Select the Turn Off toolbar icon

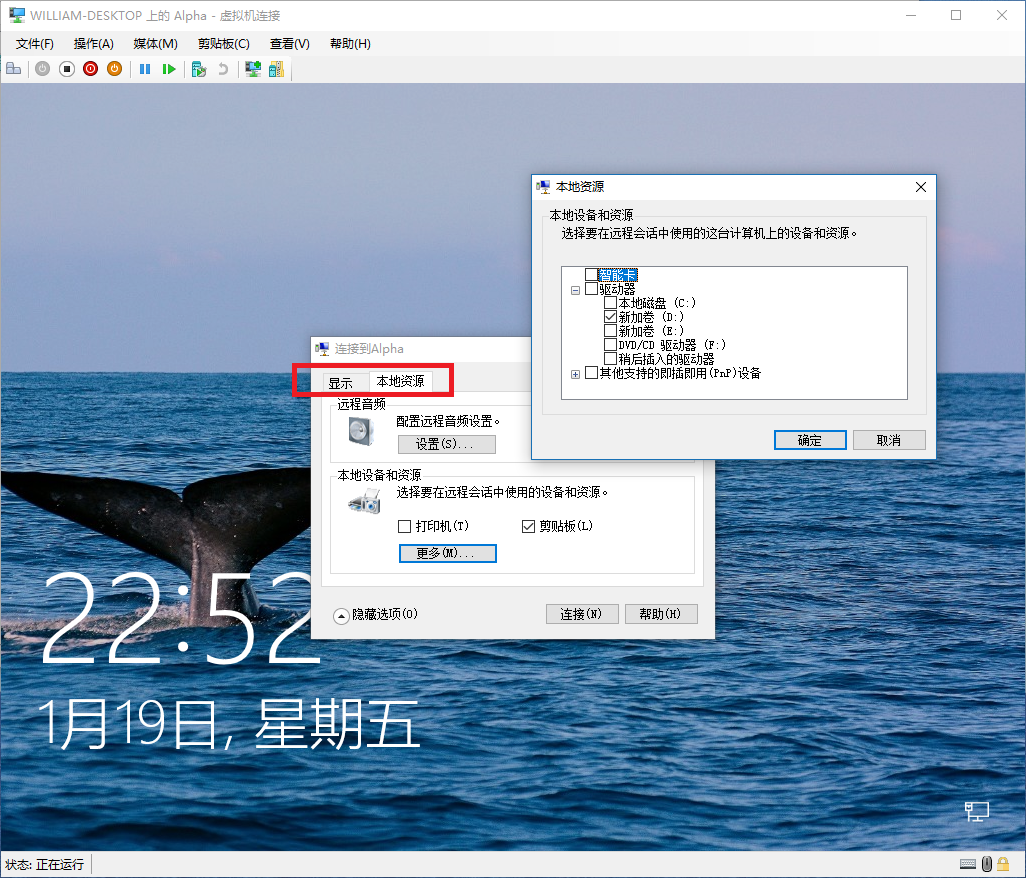(x=67, y=68)
